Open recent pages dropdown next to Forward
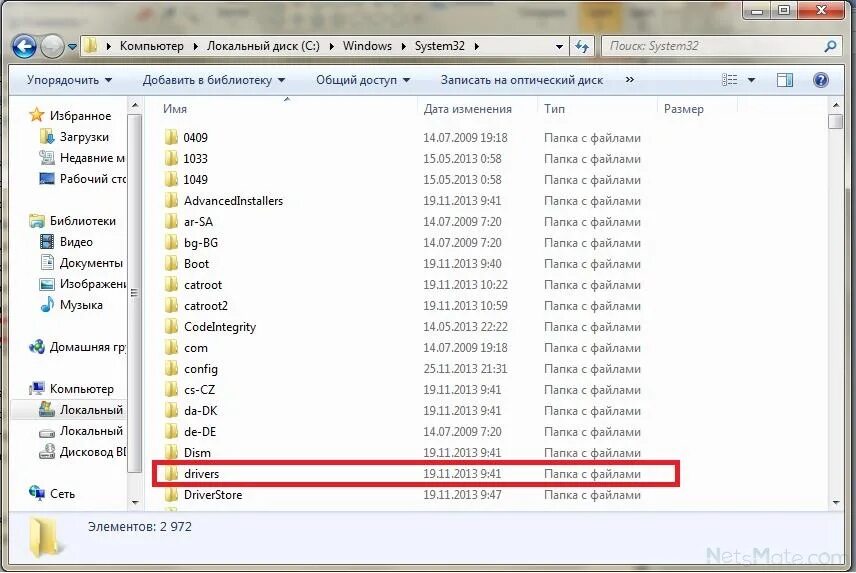Image resolution: width=856 pixels, height=573 pixels. click(x=72, y=47)
